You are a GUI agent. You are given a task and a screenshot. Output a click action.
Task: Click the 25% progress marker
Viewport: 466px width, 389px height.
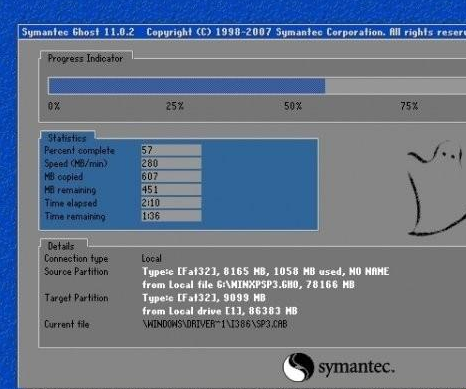(175, 106)
